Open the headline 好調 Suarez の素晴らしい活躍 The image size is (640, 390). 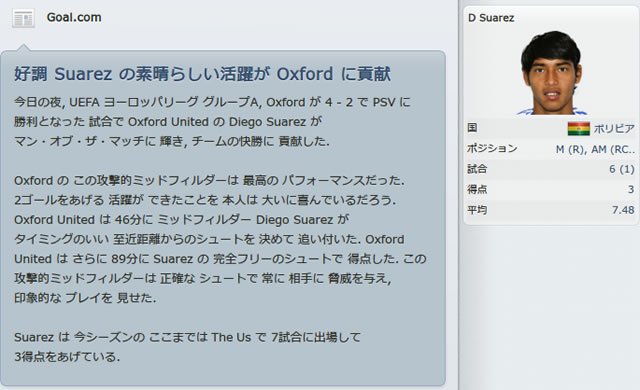(202, 74)
